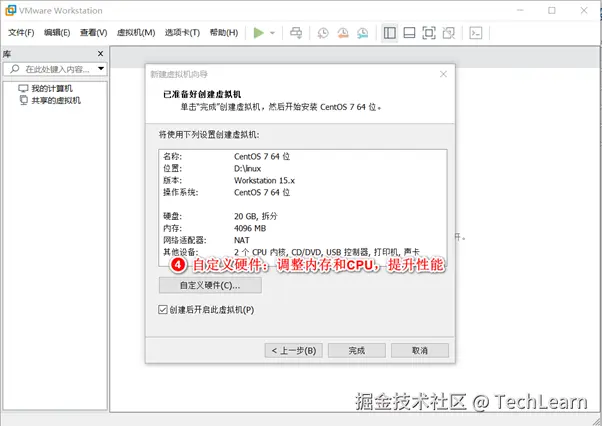Click the name value CentOS 7 64 位
Screen dimensions: 602x426
262,156
